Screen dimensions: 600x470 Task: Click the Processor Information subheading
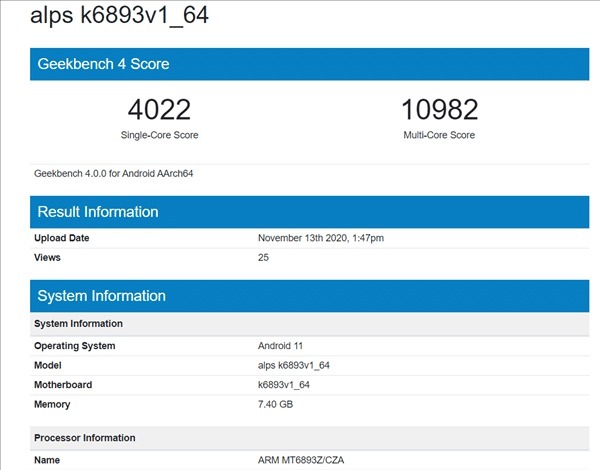pos(85,438)
